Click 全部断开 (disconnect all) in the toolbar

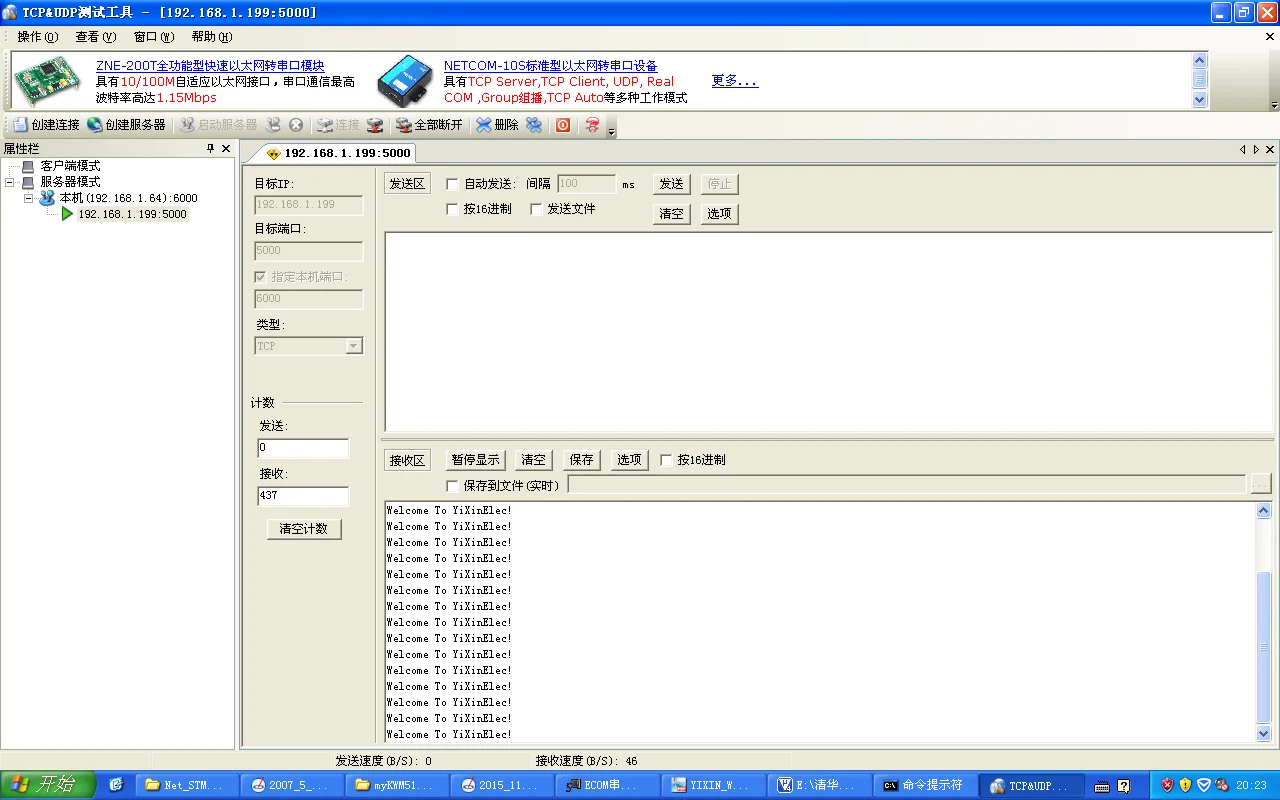(x=429, y=125)
